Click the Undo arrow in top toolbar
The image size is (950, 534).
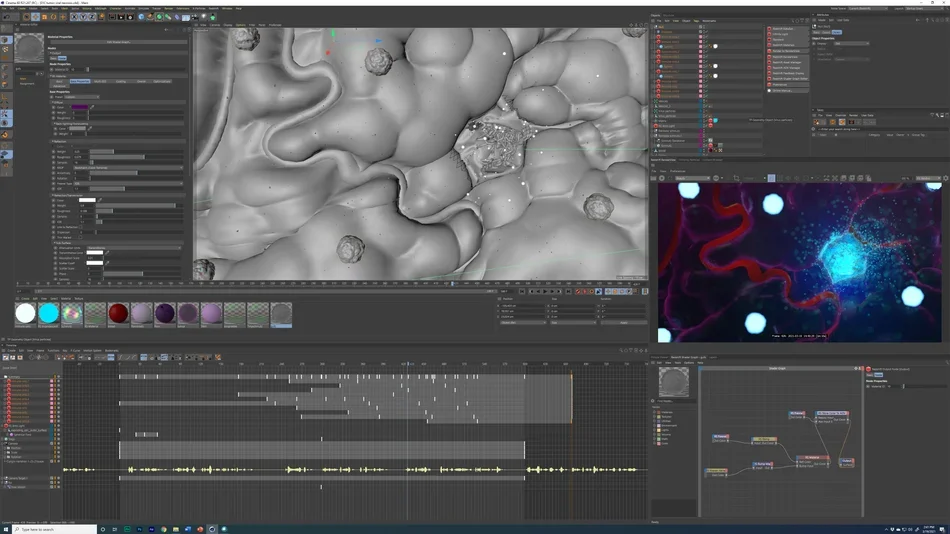pos(6,17)
